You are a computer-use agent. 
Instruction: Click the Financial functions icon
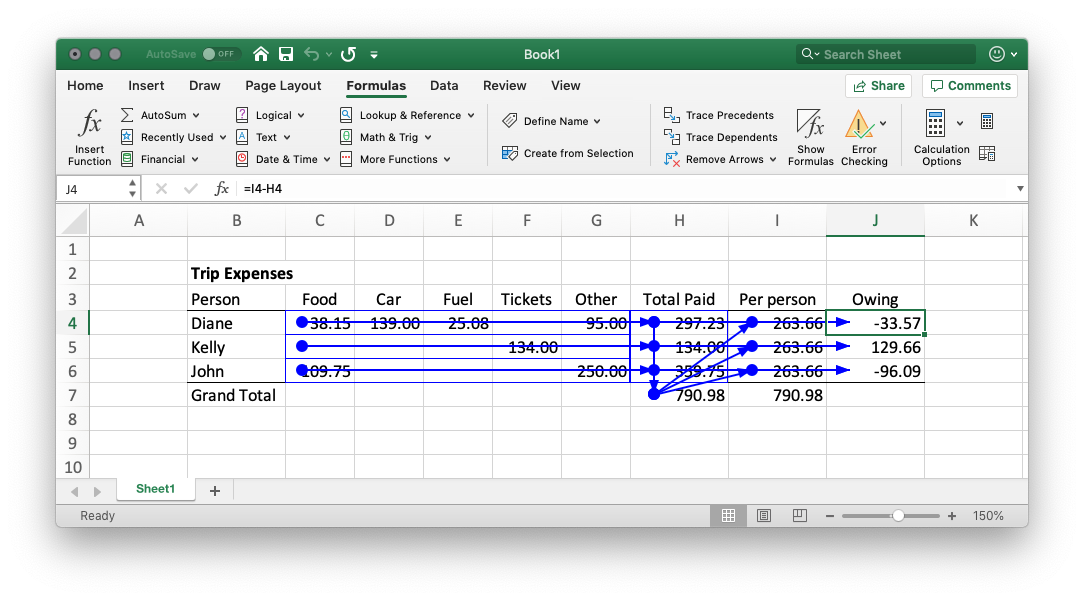click(127, 159)
